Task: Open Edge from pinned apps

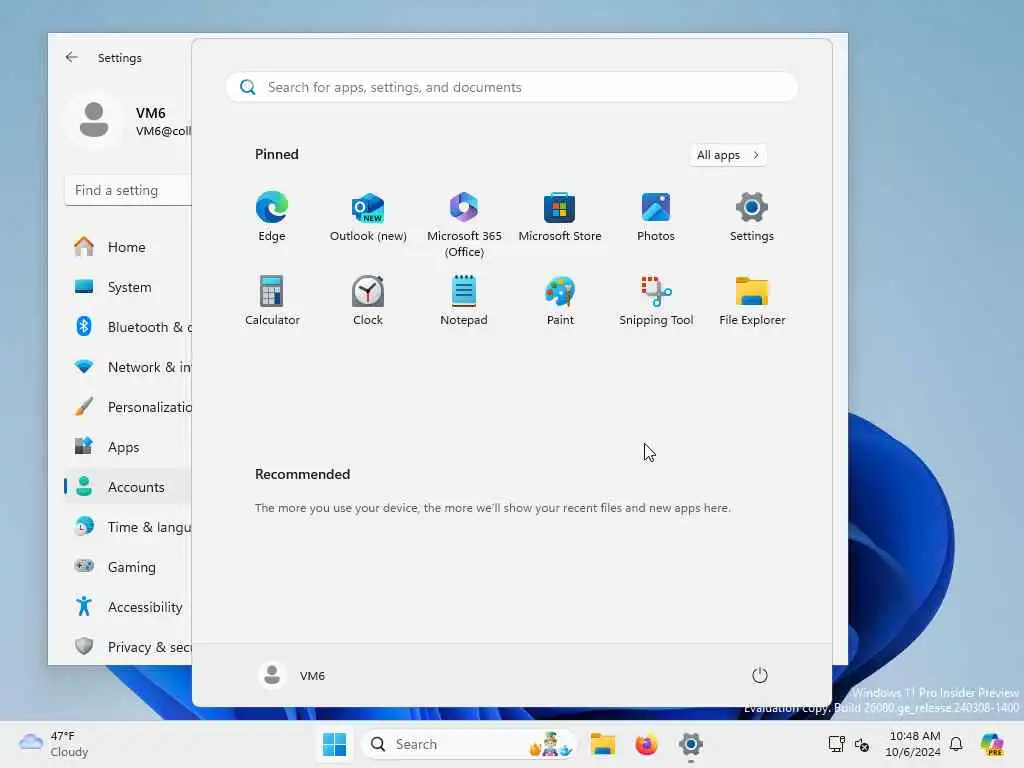Action: tap(272, 217)
